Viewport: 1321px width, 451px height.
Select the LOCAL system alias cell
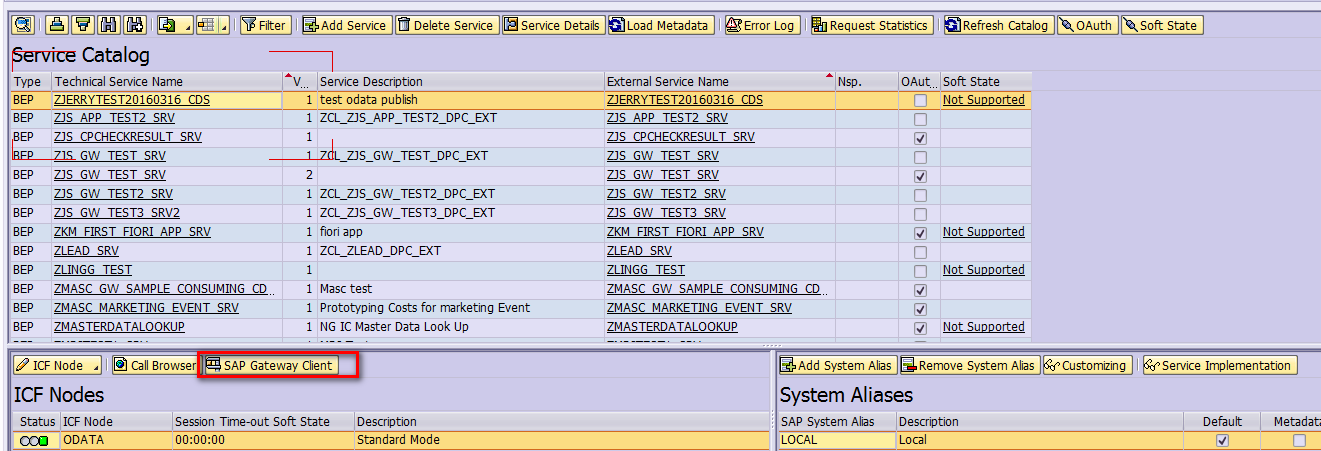[x=837, y=440]
